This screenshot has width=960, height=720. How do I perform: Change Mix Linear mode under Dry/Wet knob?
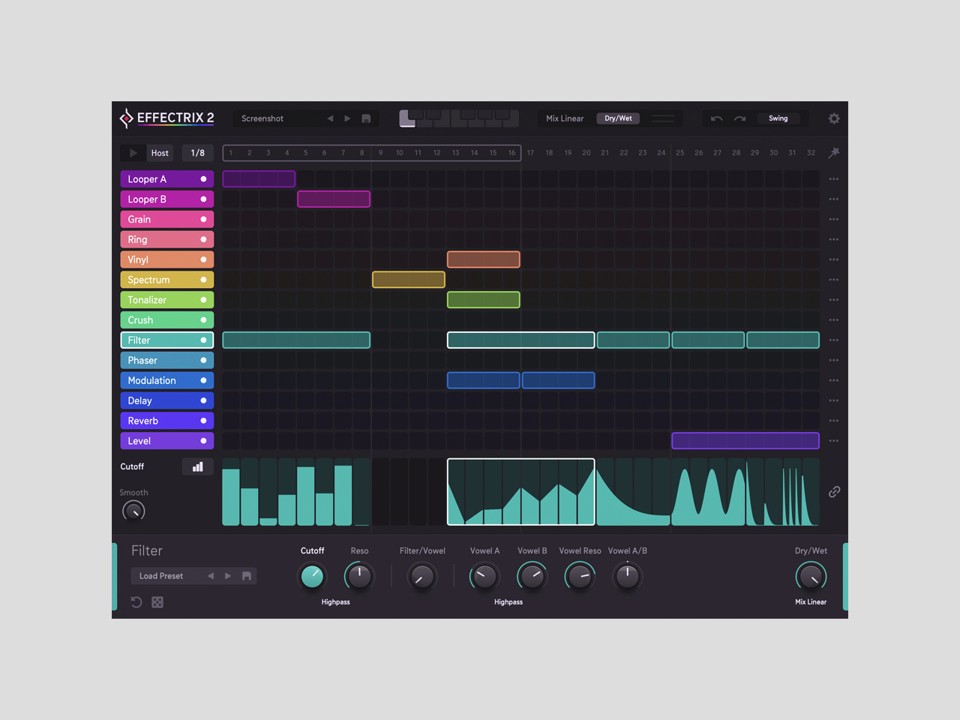[811, 602]
